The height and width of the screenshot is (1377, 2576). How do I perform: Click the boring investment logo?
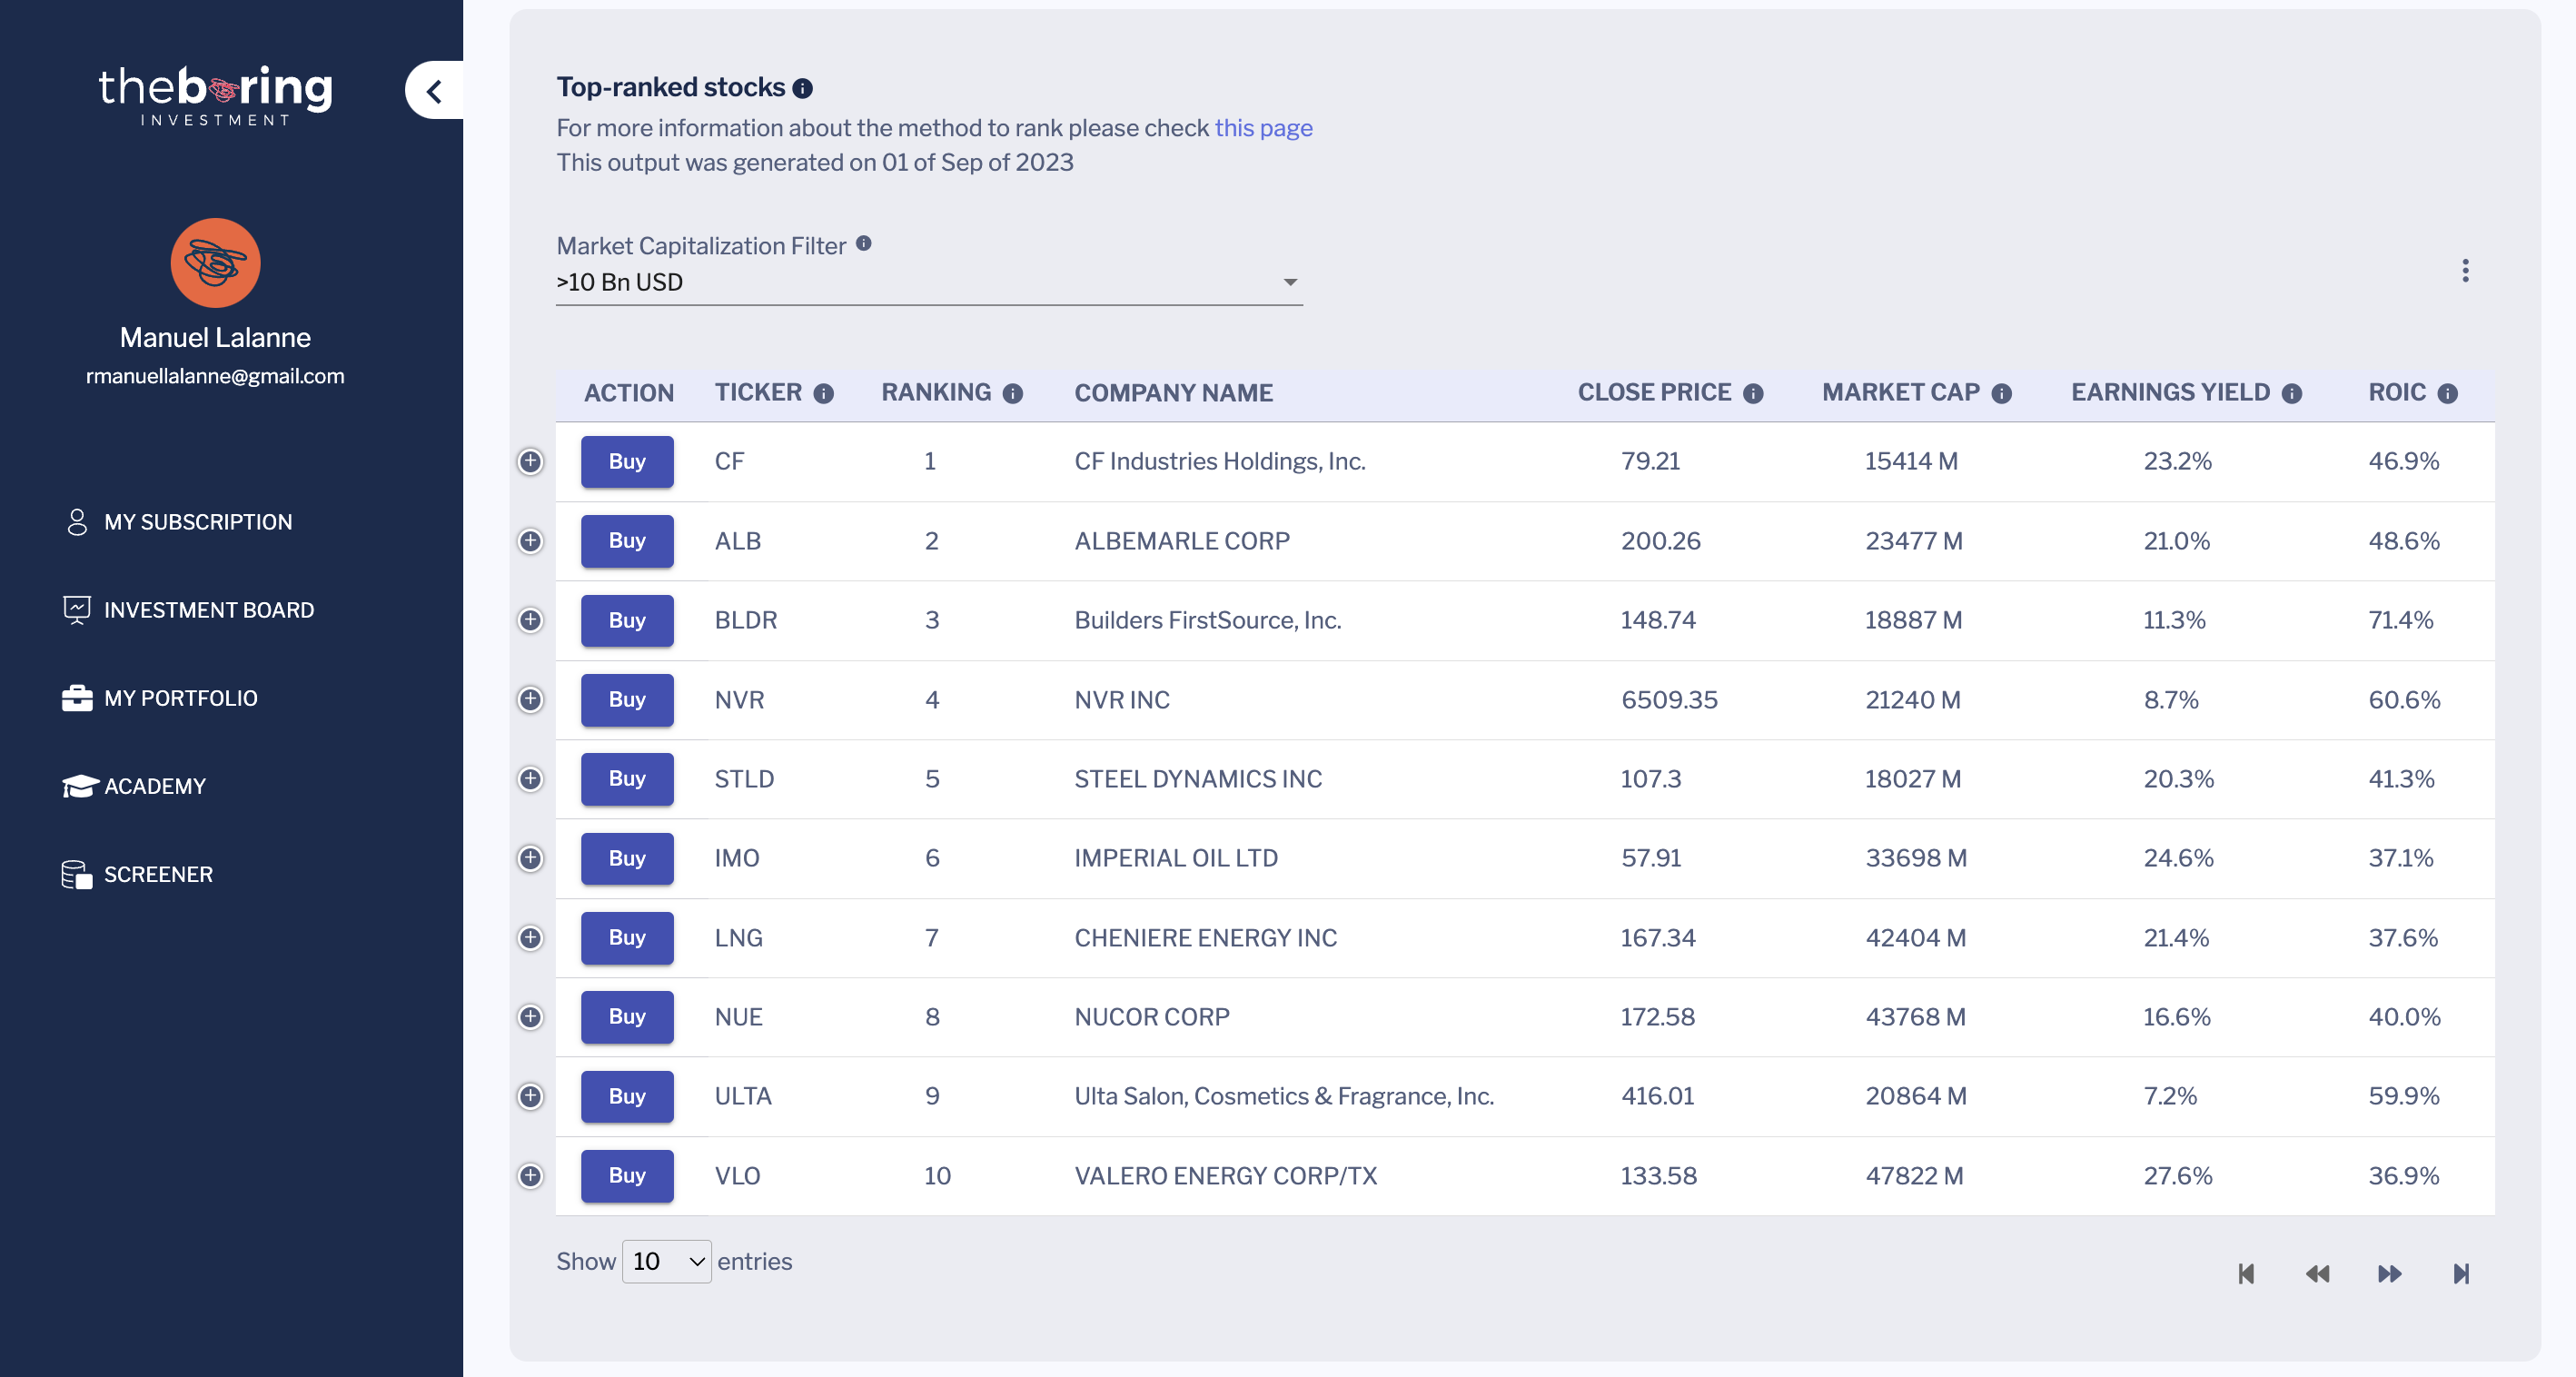pos(215,96)
